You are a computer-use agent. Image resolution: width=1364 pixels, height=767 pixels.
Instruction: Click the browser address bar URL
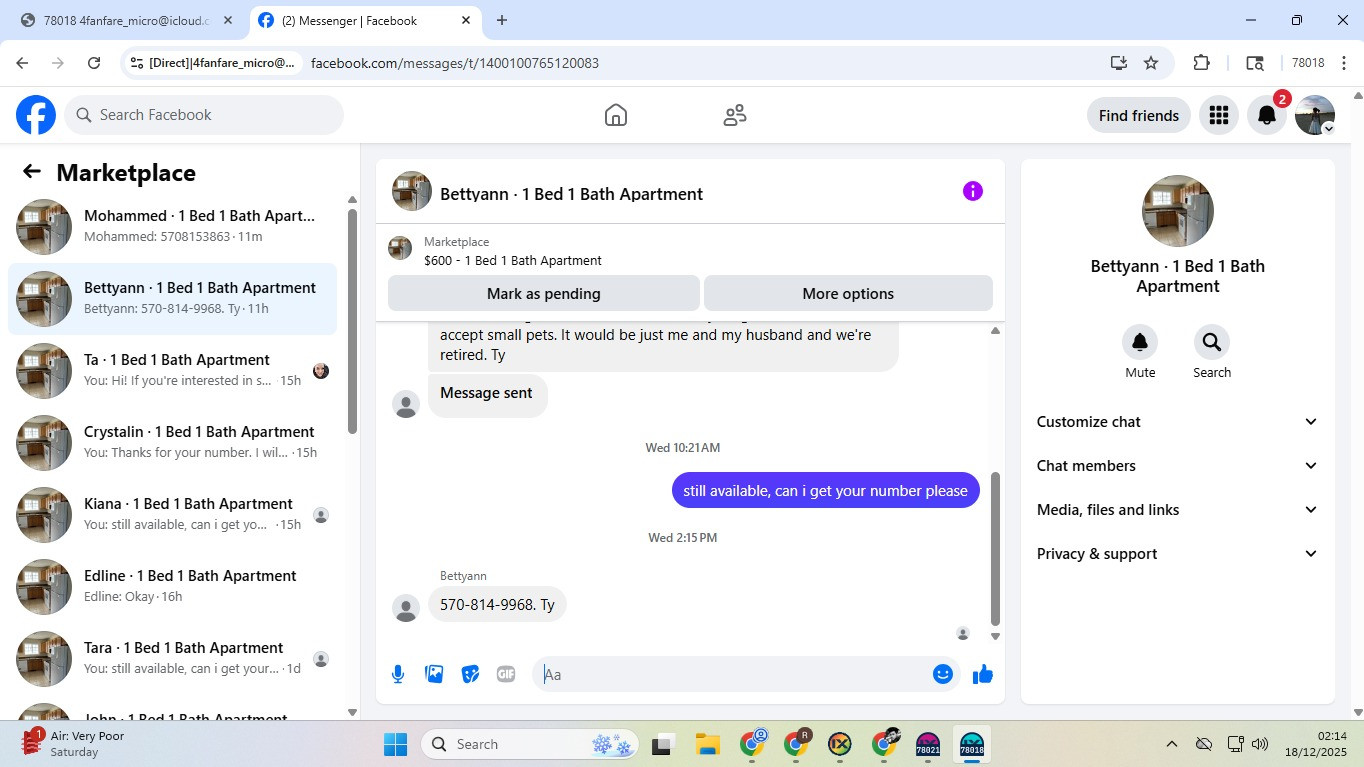pyautogui.click(x=455, y=63)
